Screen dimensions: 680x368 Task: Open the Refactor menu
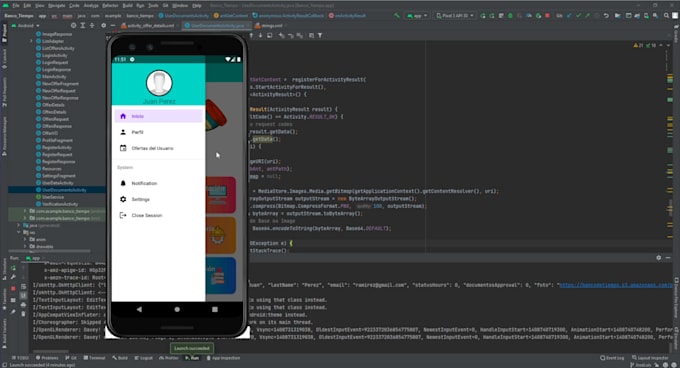coord(110,6)
